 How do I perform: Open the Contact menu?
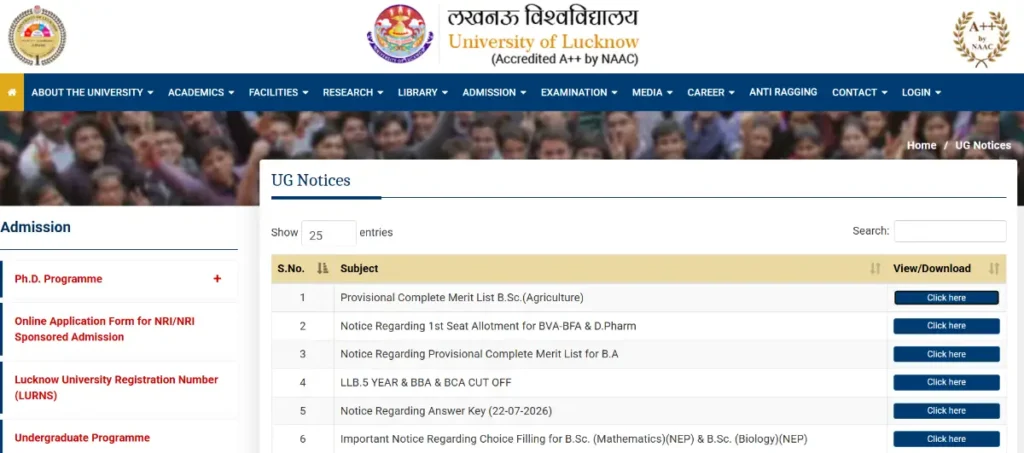859,93
